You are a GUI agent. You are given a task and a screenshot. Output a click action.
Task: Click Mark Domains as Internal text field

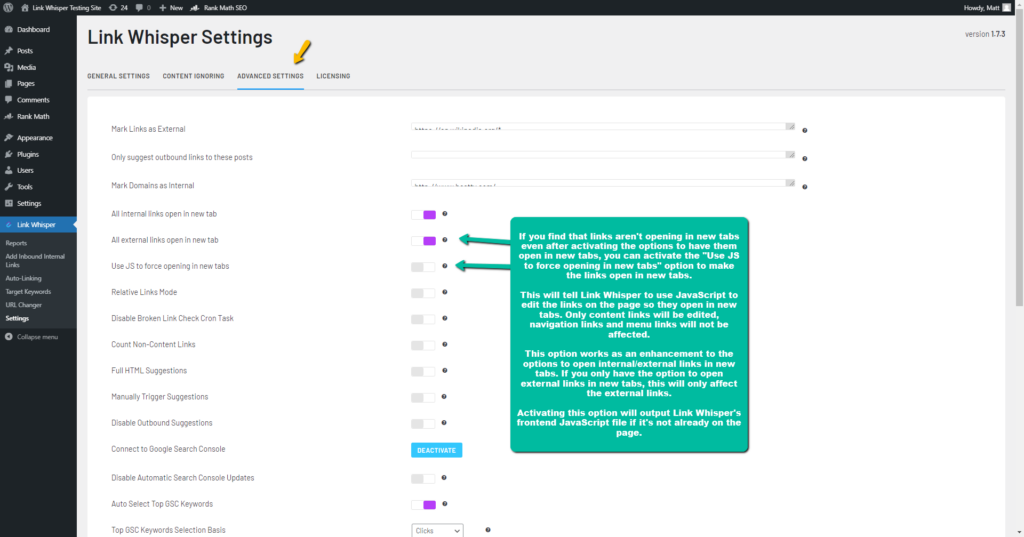click(x=603, y=183)
